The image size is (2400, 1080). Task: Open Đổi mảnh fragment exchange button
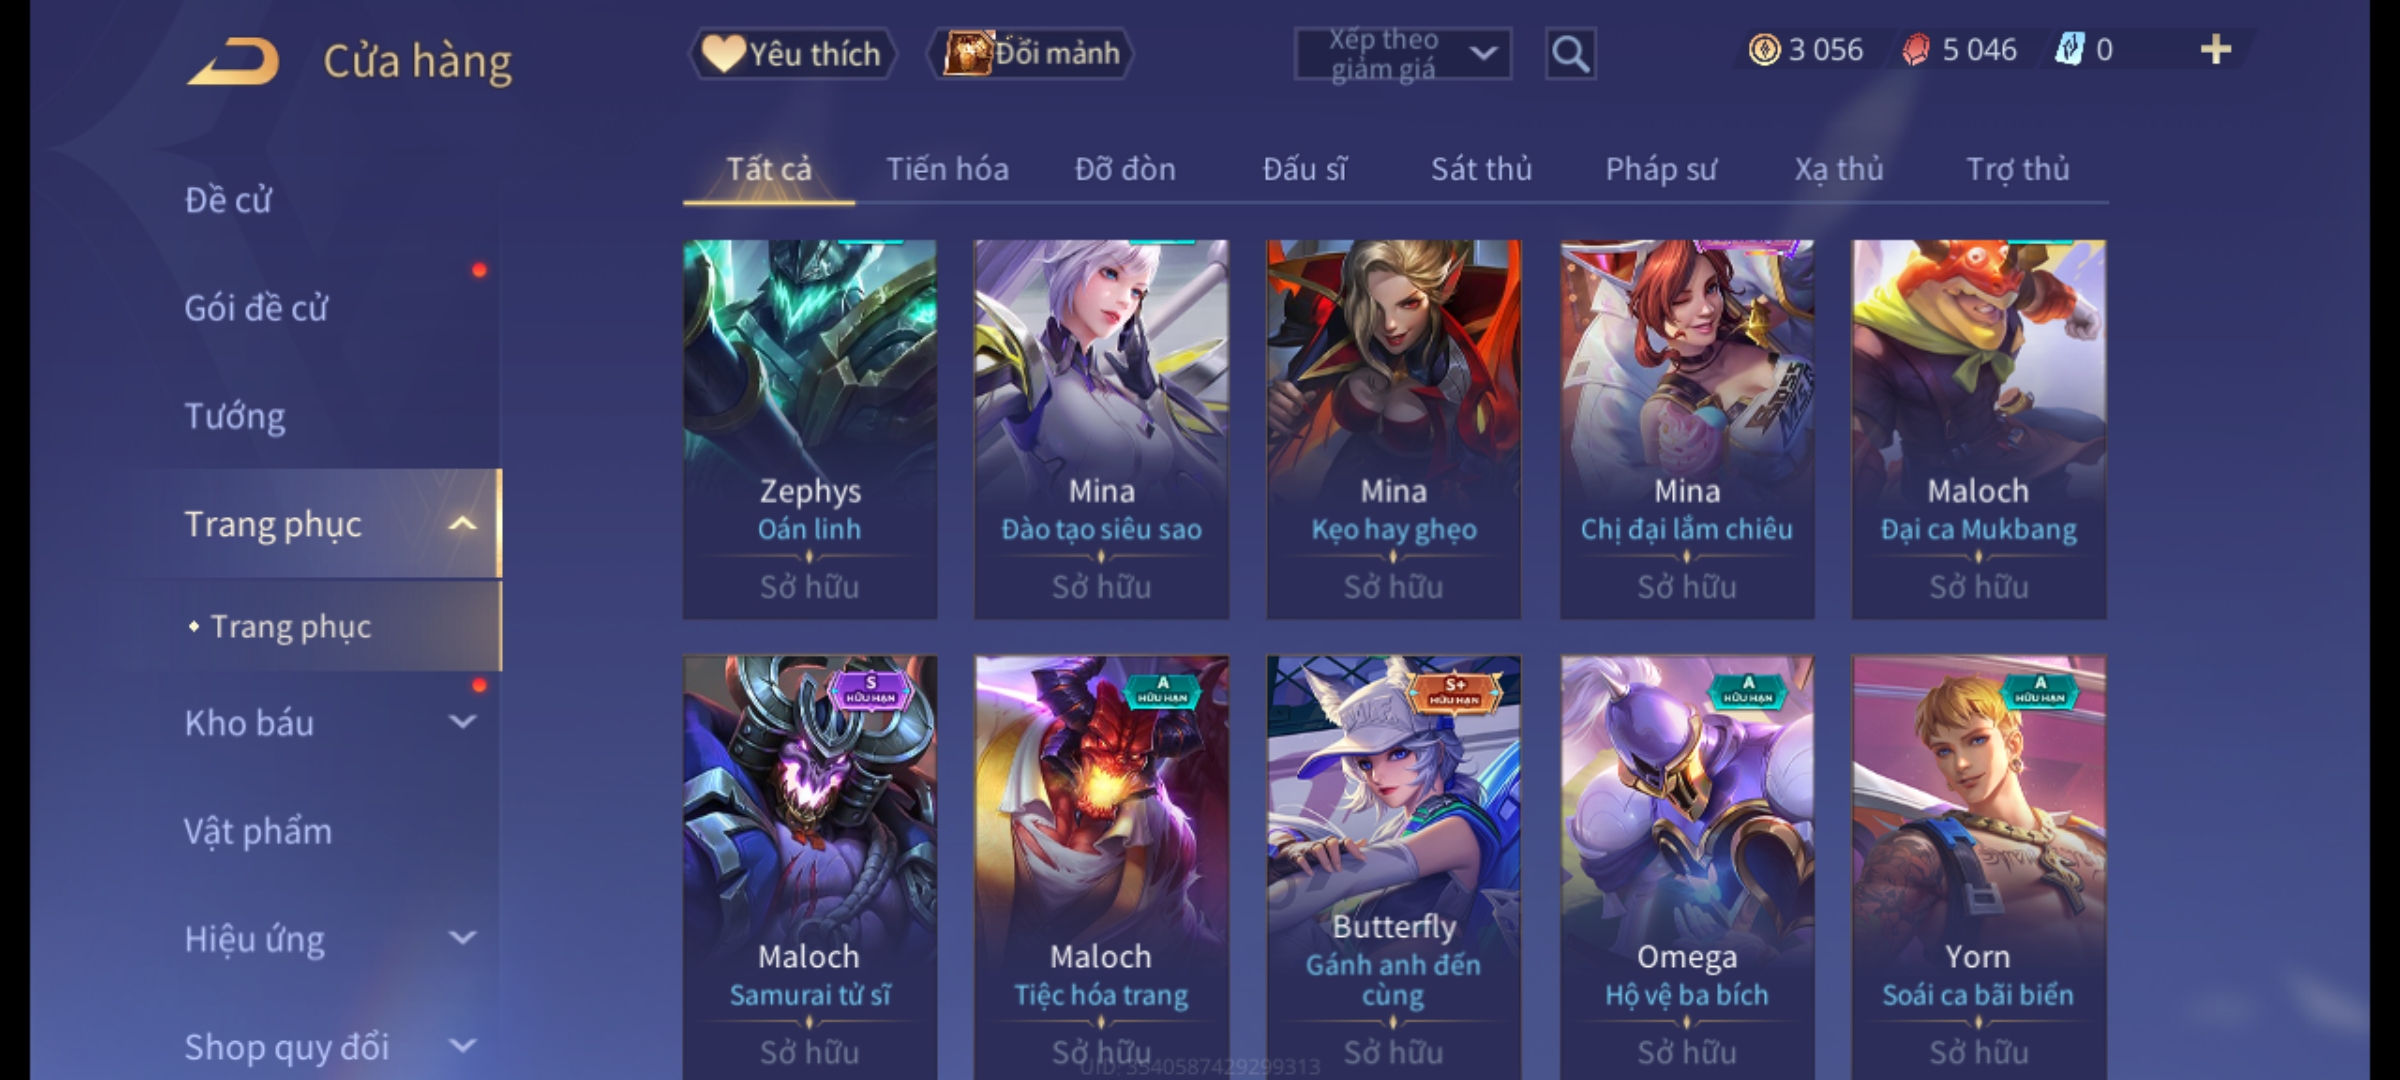click(x=1031, y=53)
